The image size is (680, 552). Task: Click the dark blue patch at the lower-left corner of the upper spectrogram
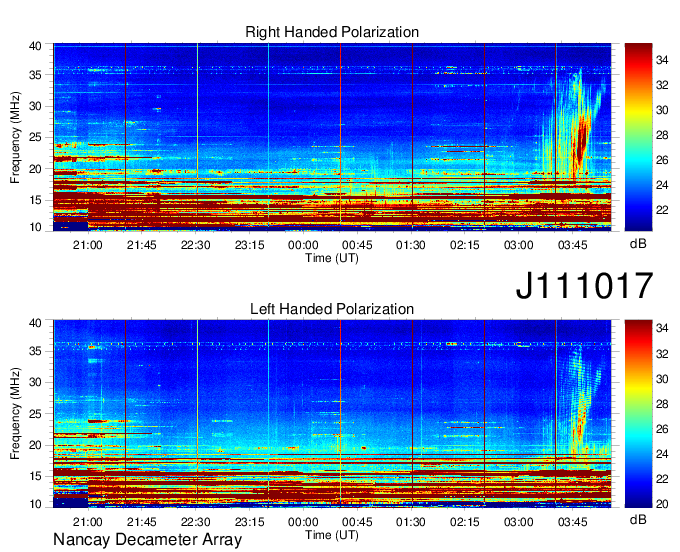(x=70, y=226)
